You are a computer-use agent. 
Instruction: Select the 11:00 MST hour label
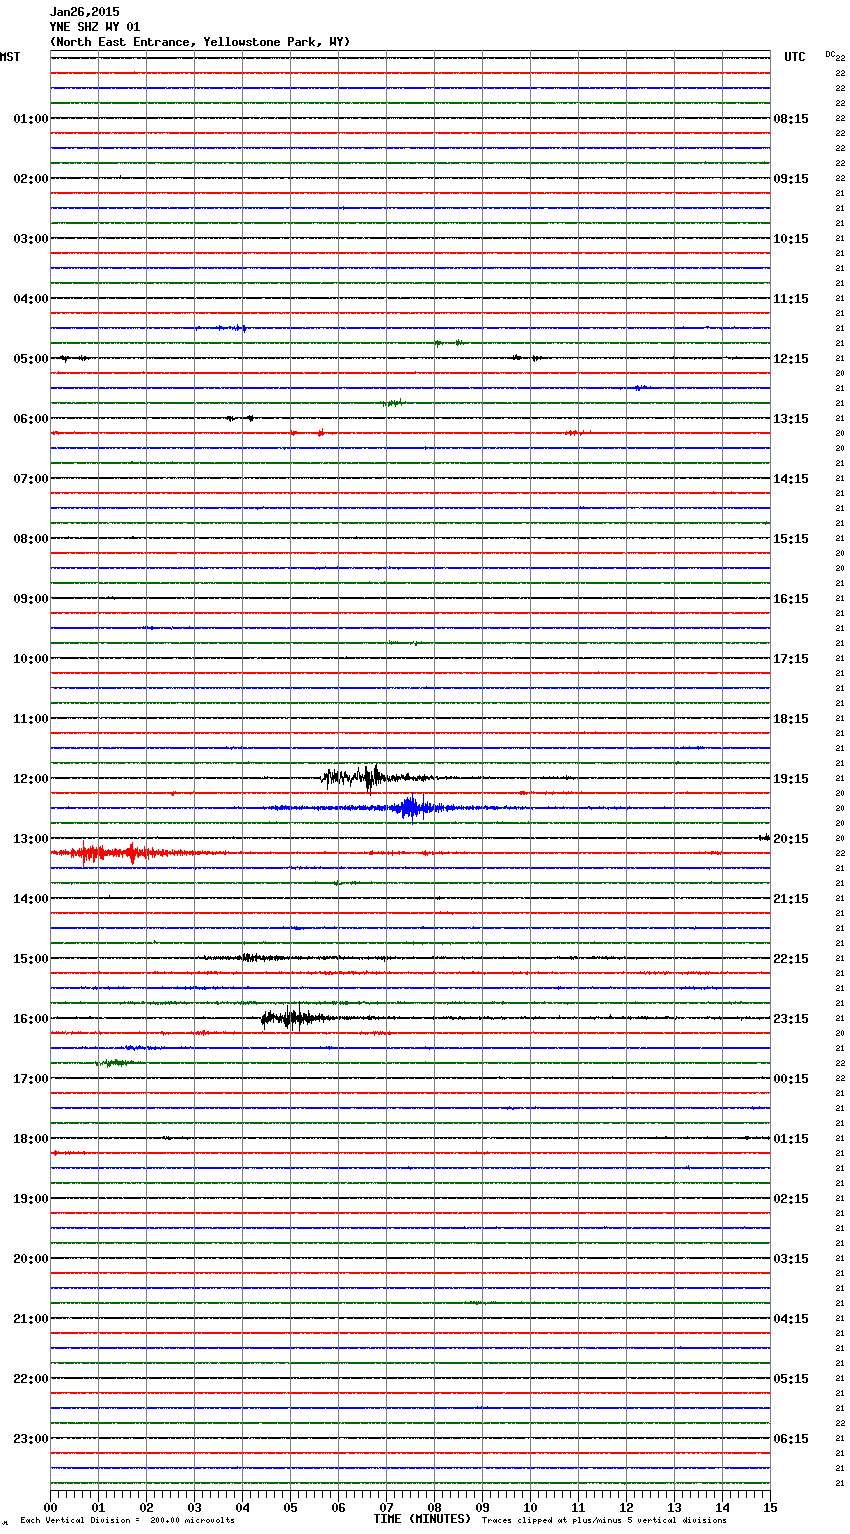[31, 719]
